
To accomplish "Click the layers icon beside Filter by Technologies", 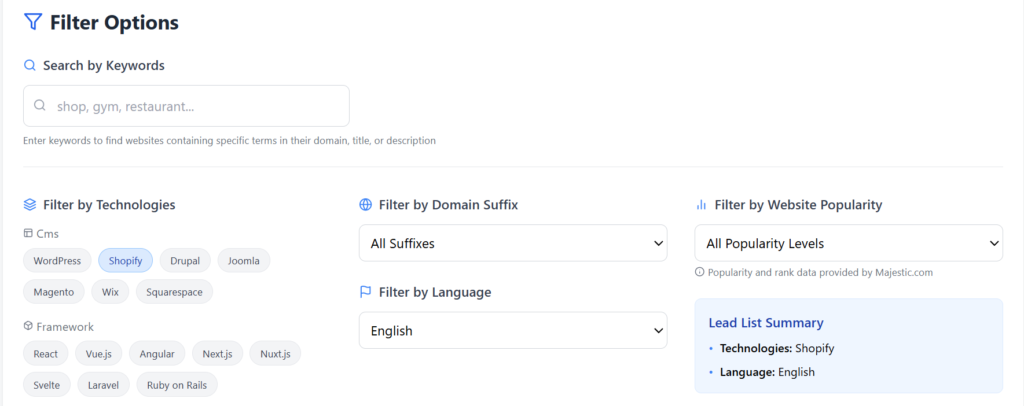I will 30,205.
